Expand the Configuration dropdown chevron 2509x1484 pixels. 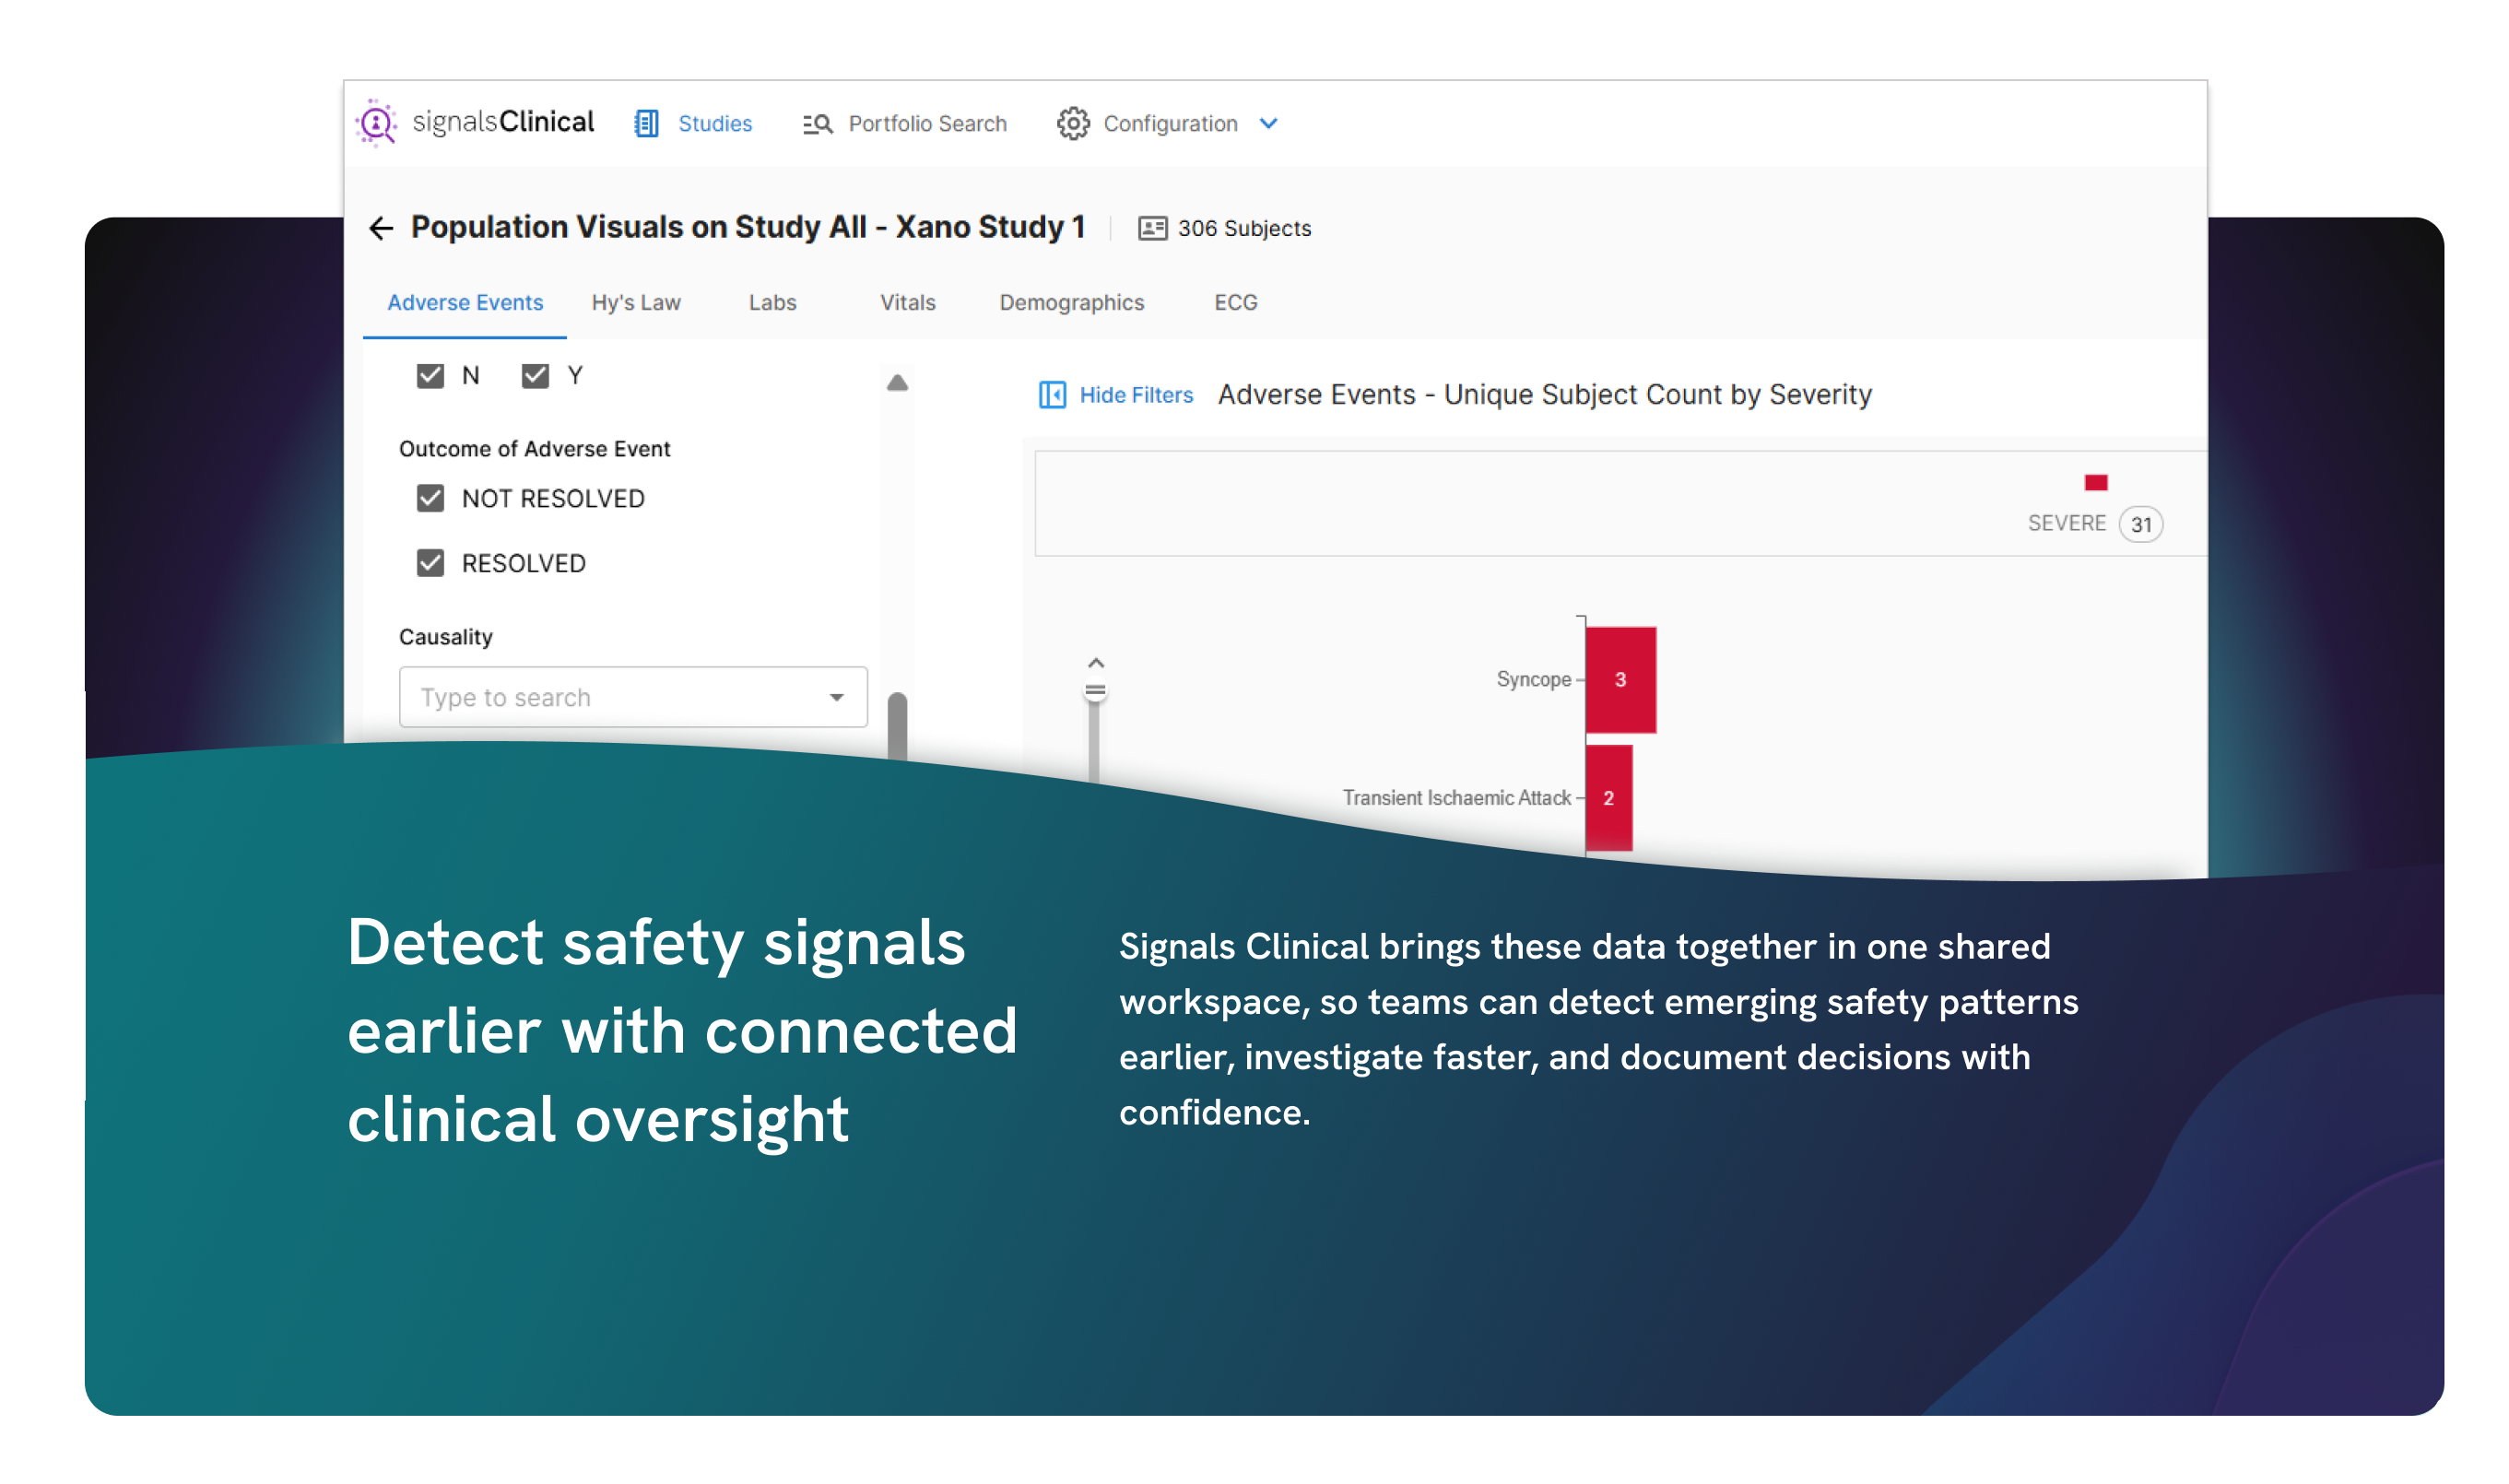(x=1268, y=123)
